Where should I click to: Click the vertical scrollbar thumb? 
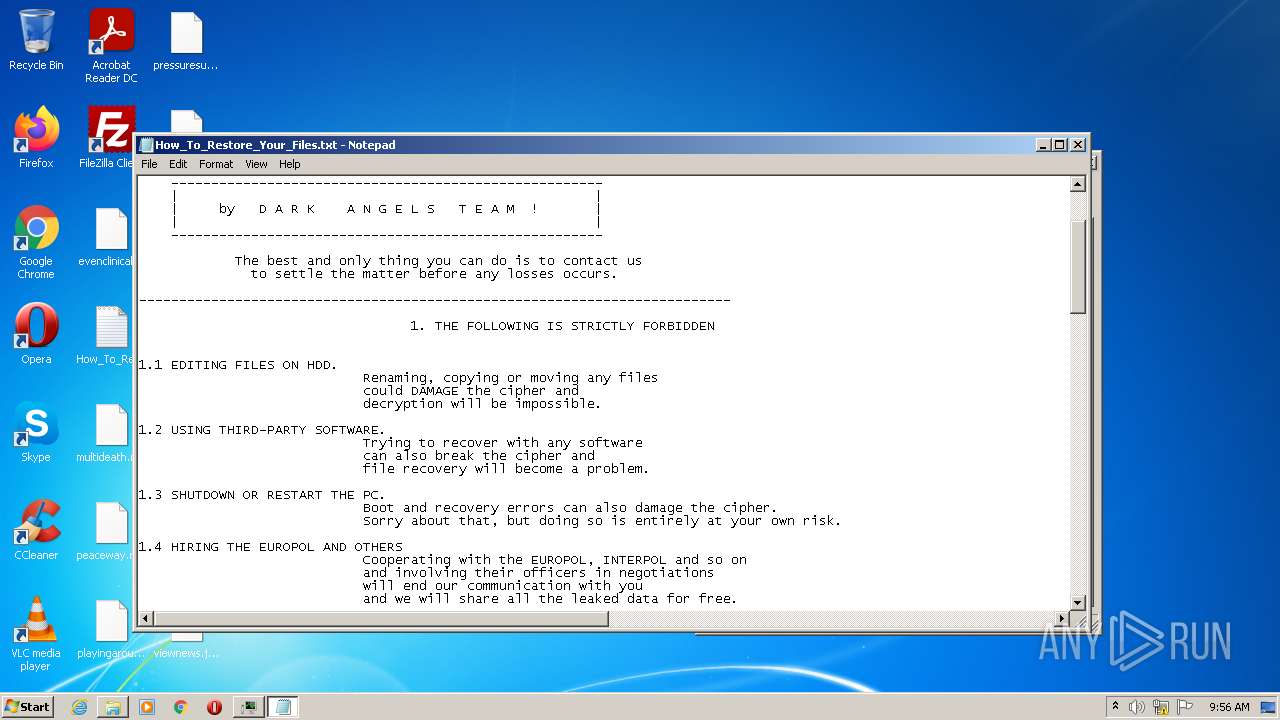[1078, 267]
